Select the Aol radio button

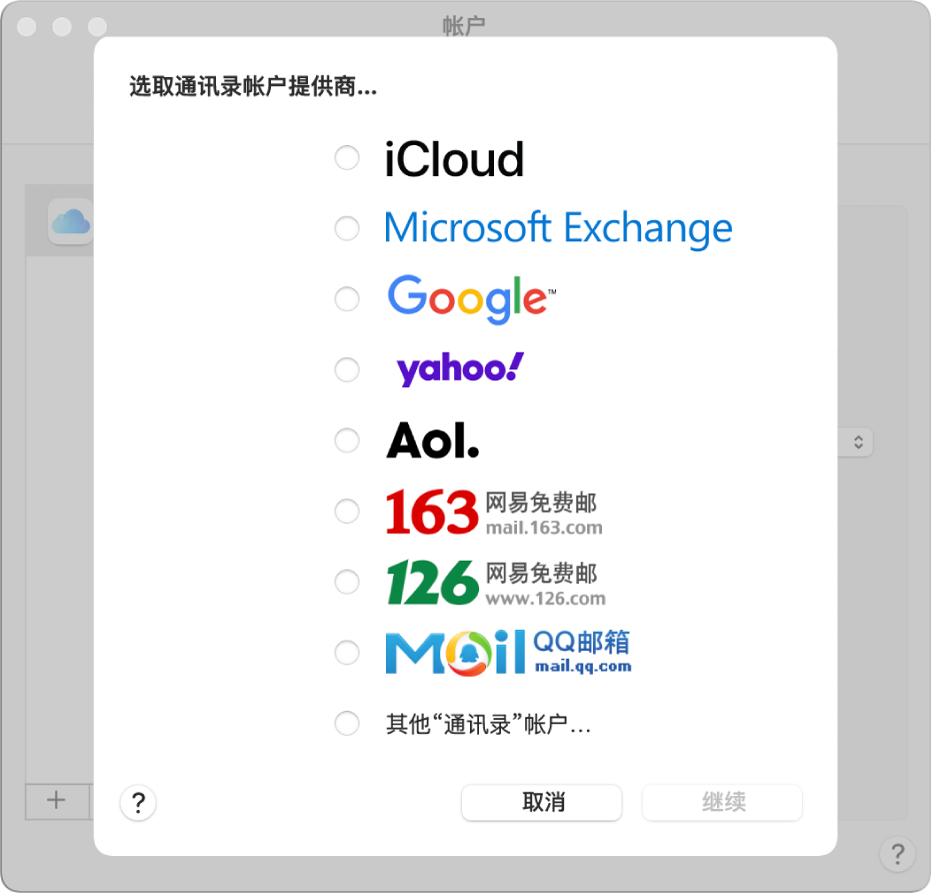tap(347, 440)
